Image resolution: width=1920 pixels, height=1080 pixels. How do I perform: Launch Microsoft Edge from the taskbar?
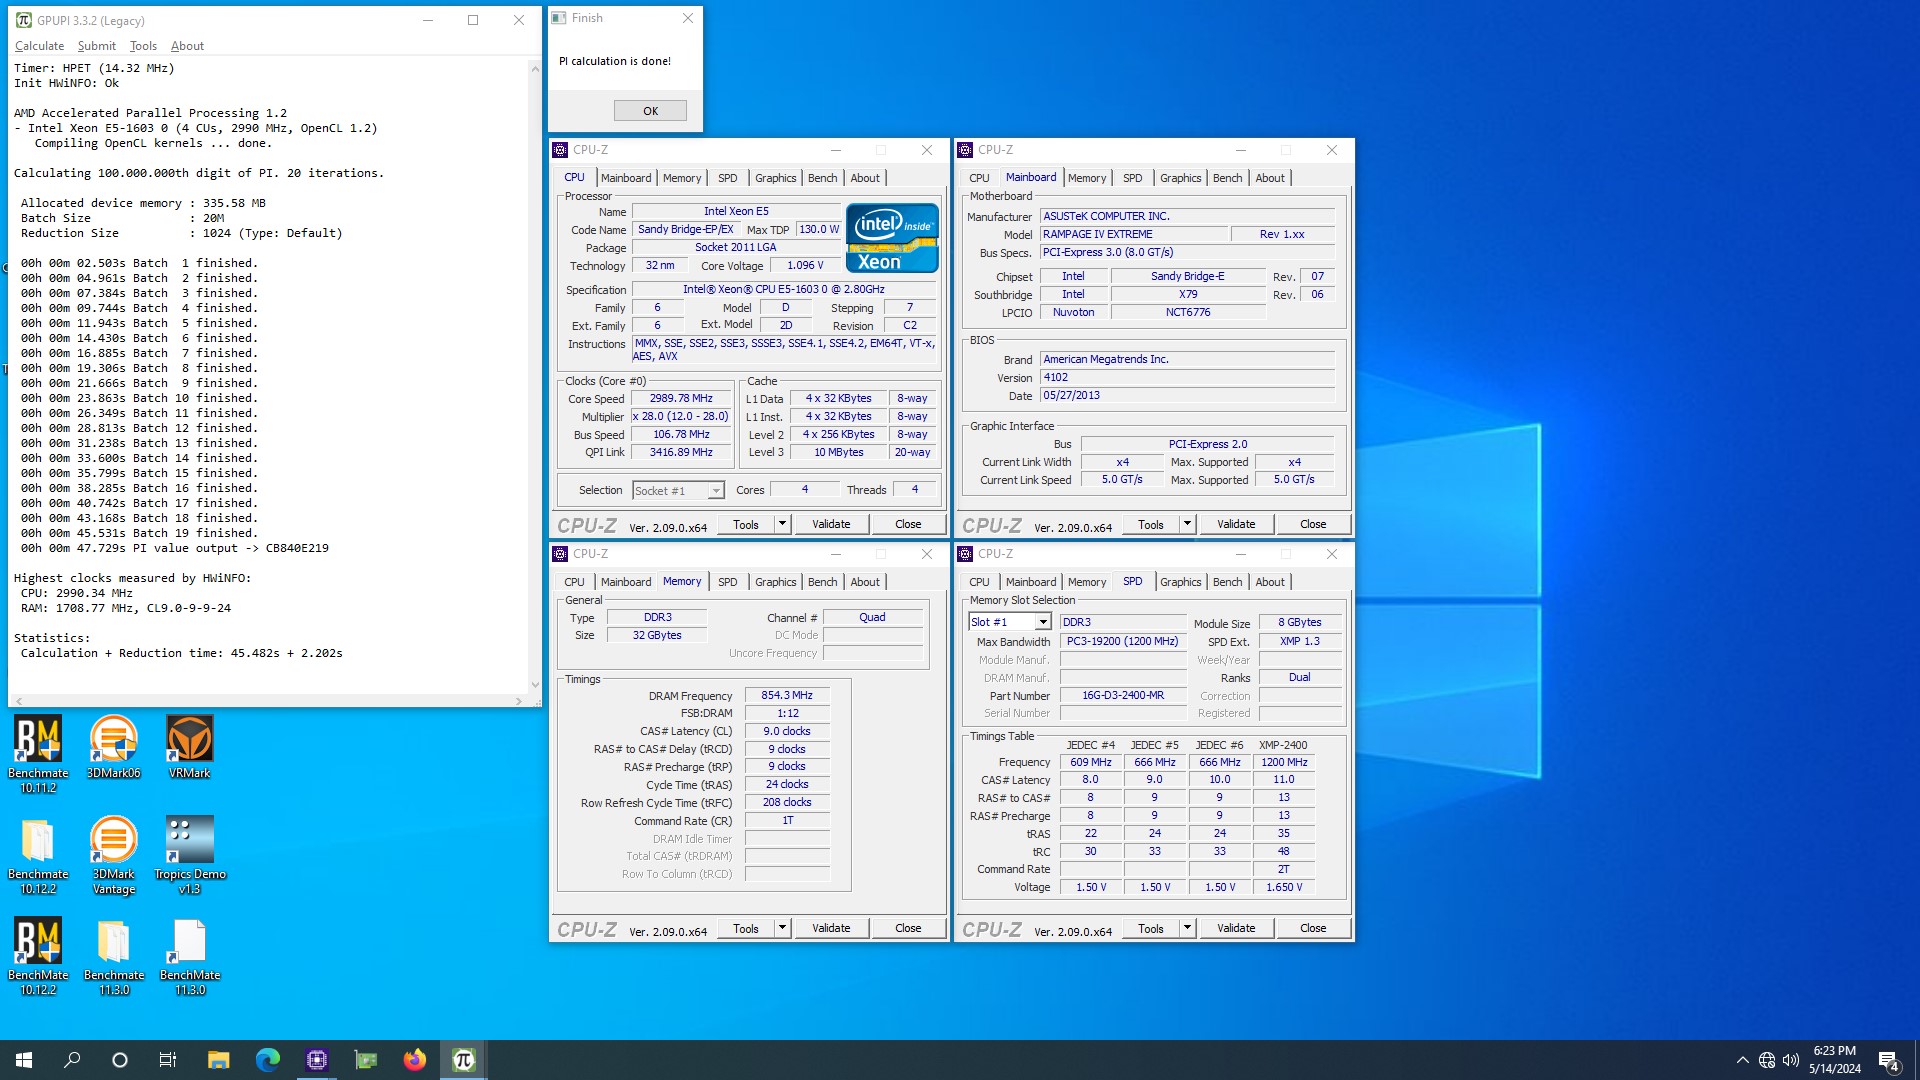(x=267, y=1060)
